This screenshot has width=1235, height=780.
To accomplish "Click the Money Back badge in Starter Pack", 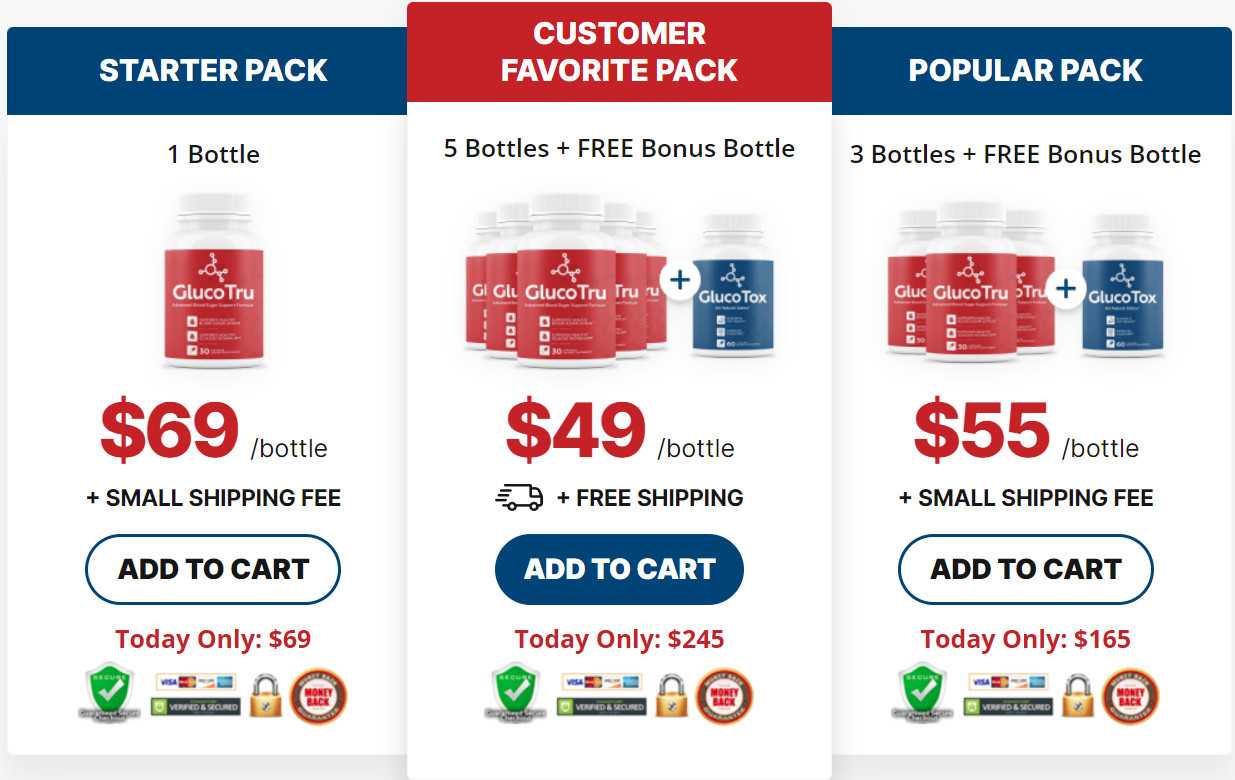I will click(318, 696).
